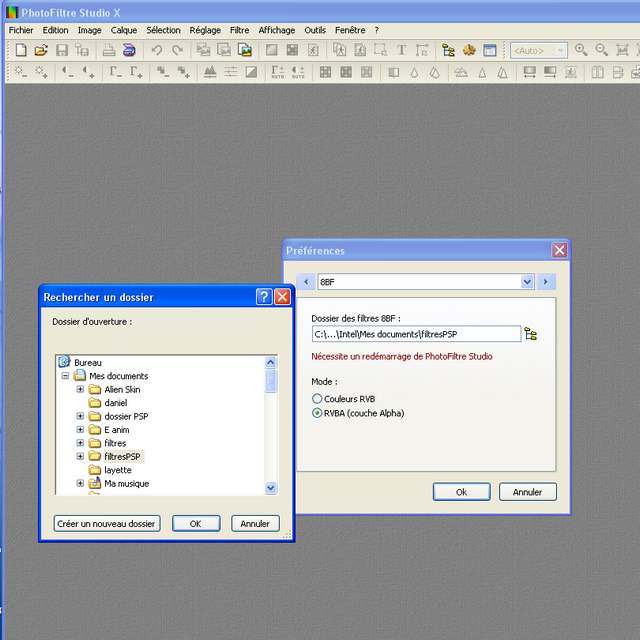Collapse the Mes documents tree node

click(x=65, y=376)
